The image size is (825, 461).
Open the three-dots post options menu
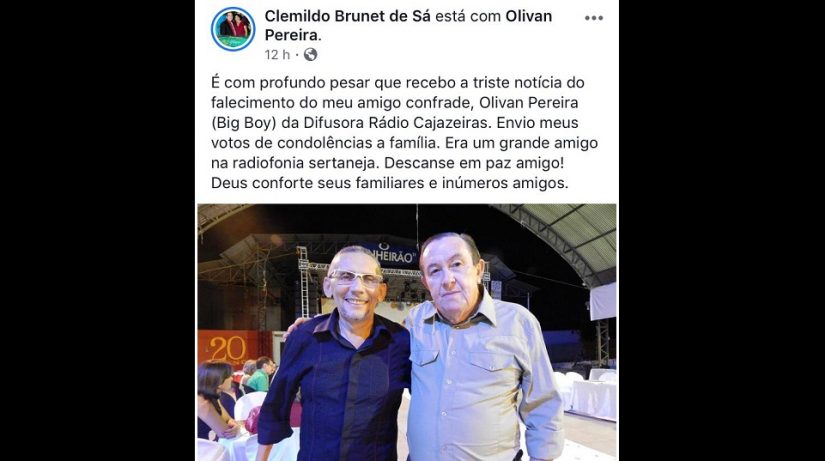(x=593, y=18)
